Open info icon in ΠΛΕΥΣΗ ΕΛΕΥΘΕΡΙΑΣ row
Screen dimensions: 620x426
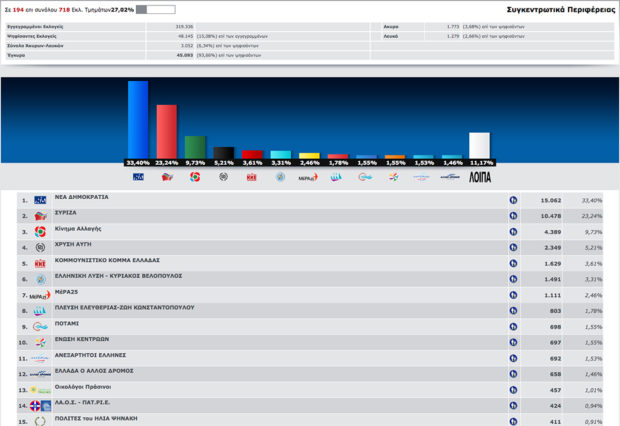pyautogui.click(x=513, y=311)
